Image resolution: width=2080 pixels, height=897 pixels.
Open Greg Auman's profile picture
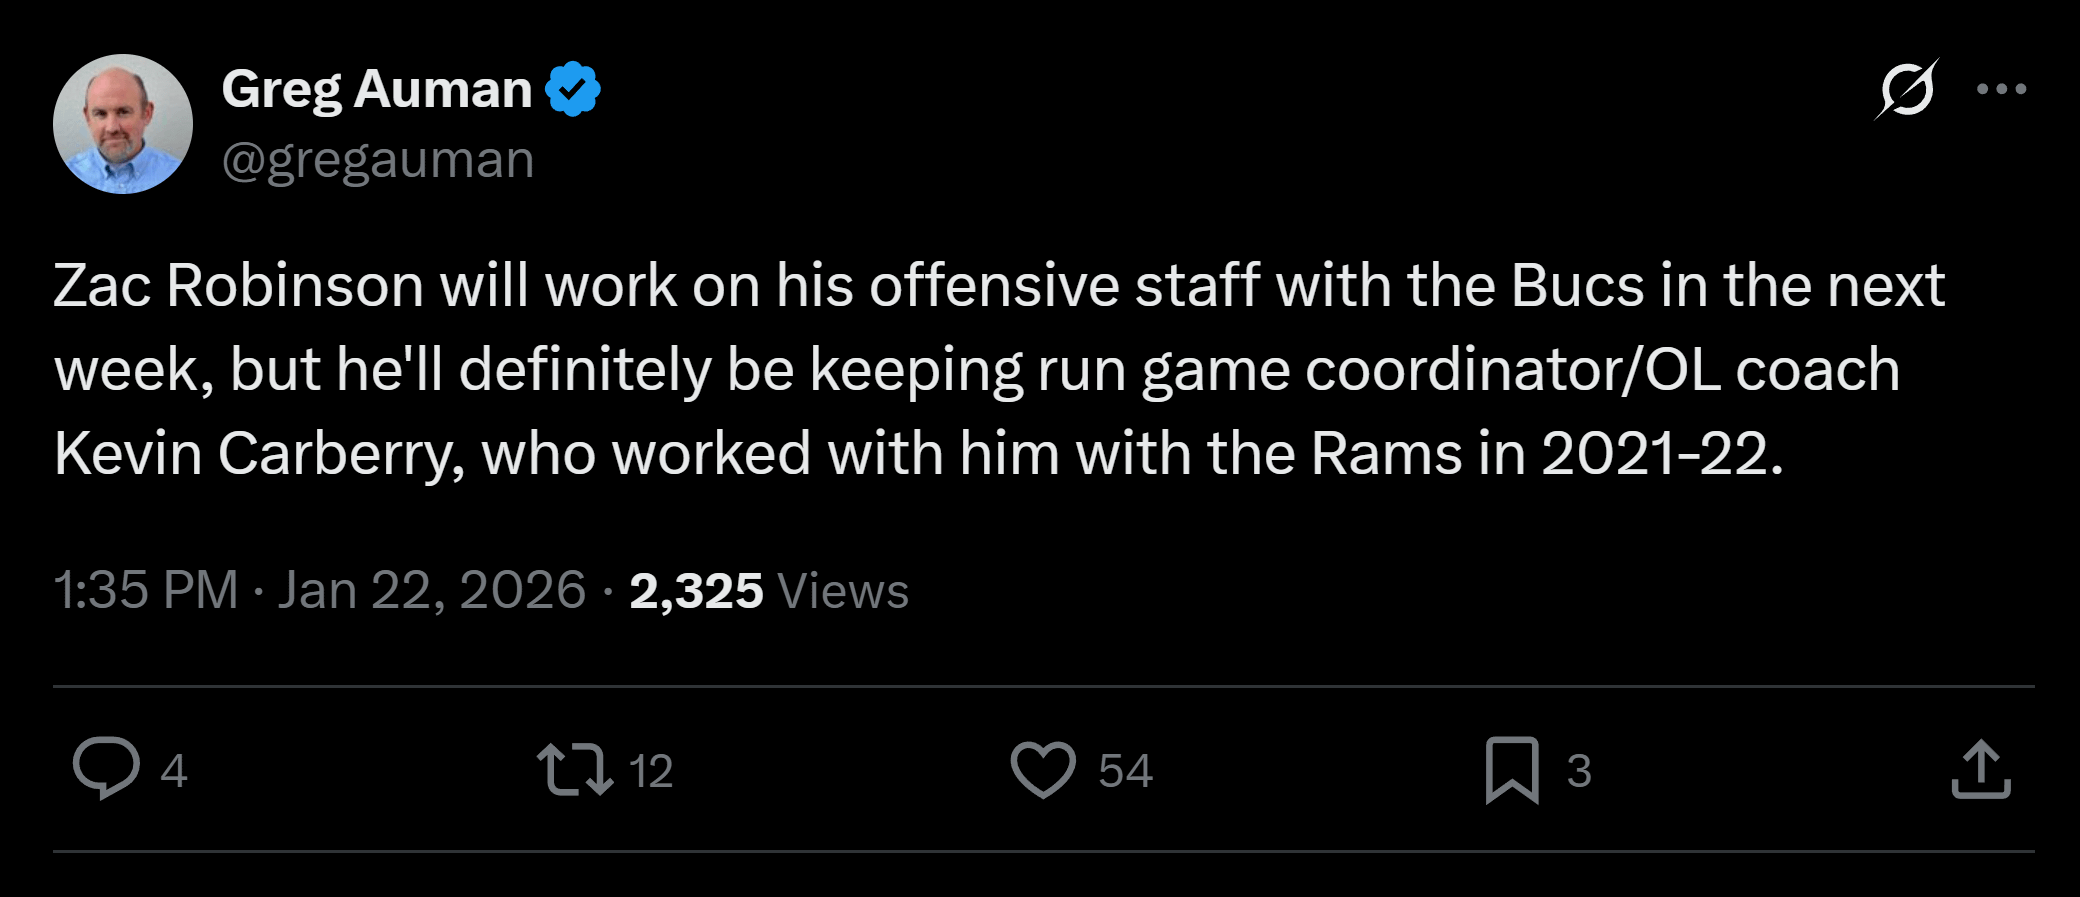(123, 124)
